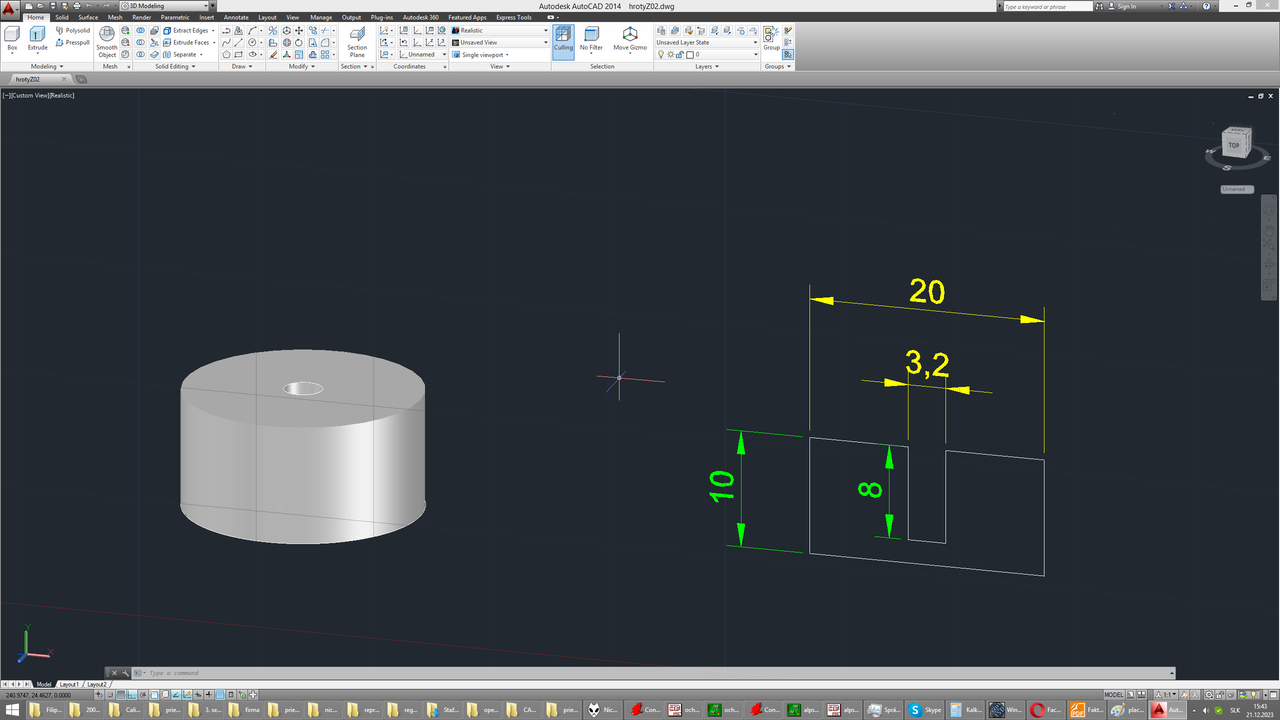Click the SLK language indicator in tray

[x=1234, y=710]
